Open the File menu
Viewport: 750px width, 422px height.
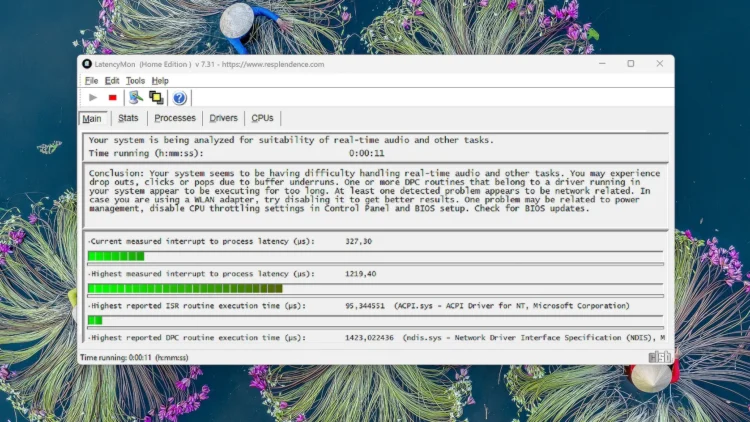point(91,81)
